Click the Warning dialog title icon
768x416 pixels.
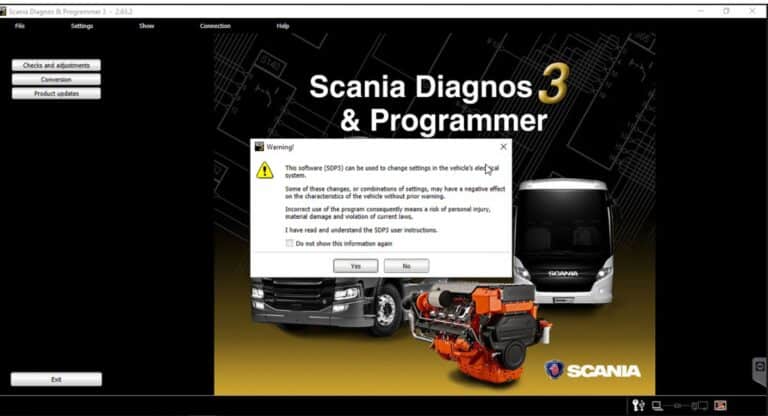(259, 147)
